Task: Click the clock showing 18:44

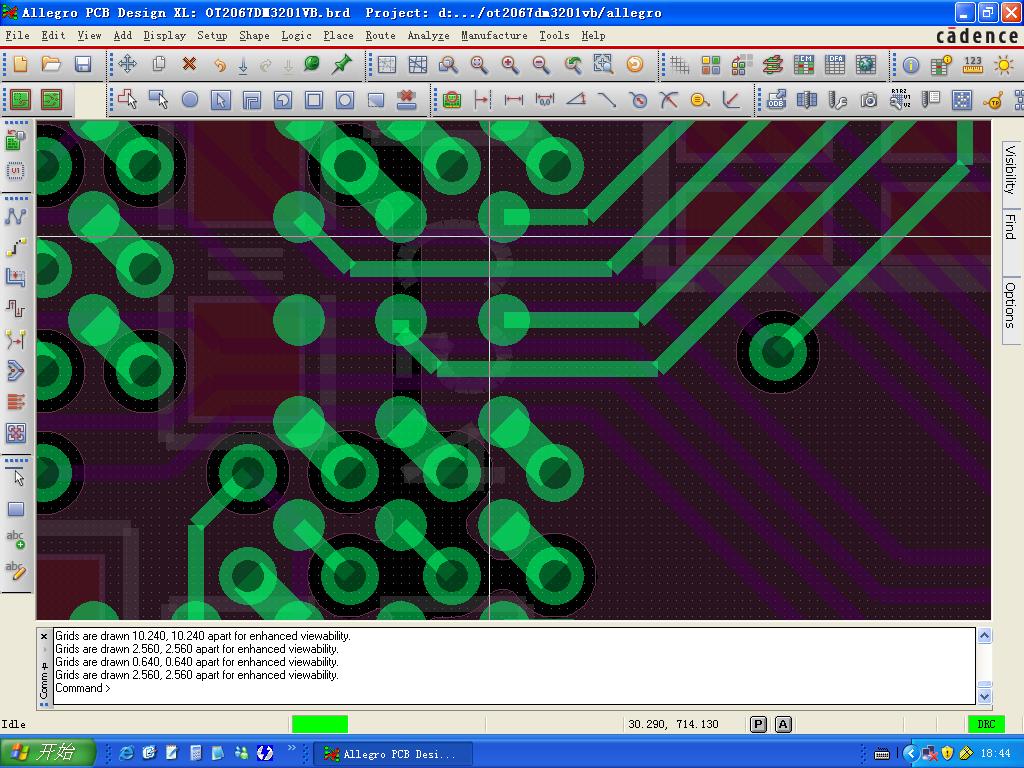Action: (x=995, y=754)
